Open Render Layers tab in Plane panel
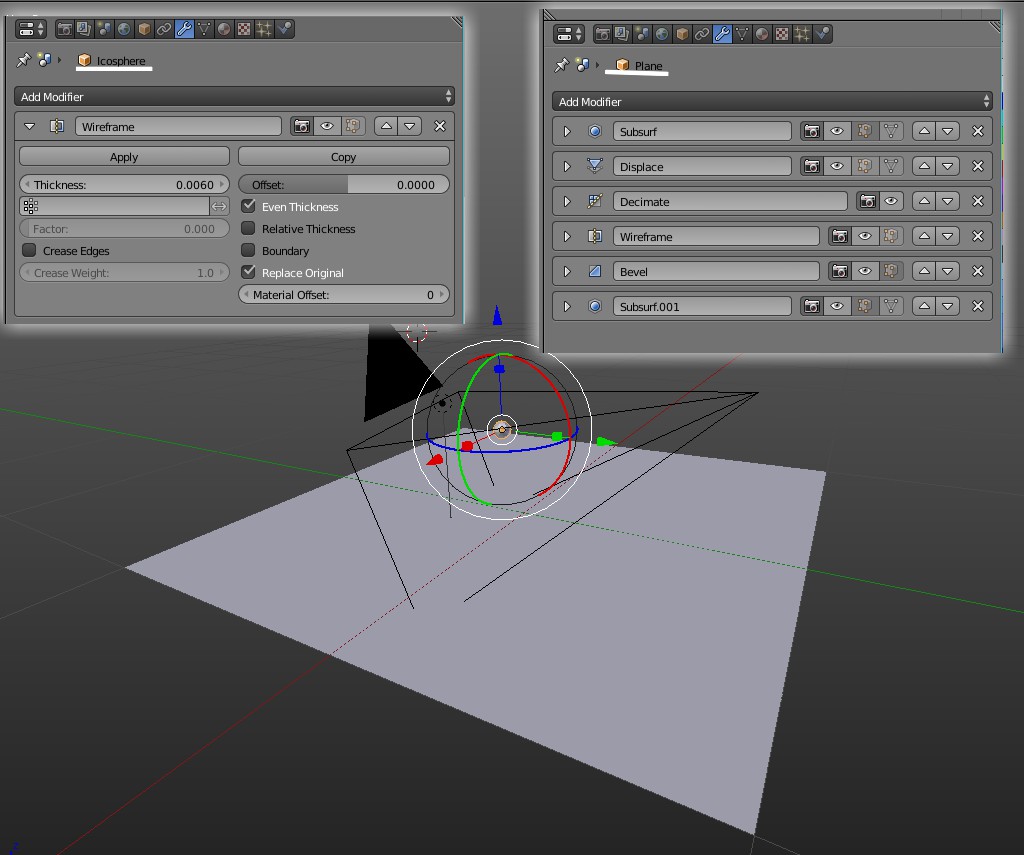Viewport: 1024px width, 855px height. tap(622, 34)
